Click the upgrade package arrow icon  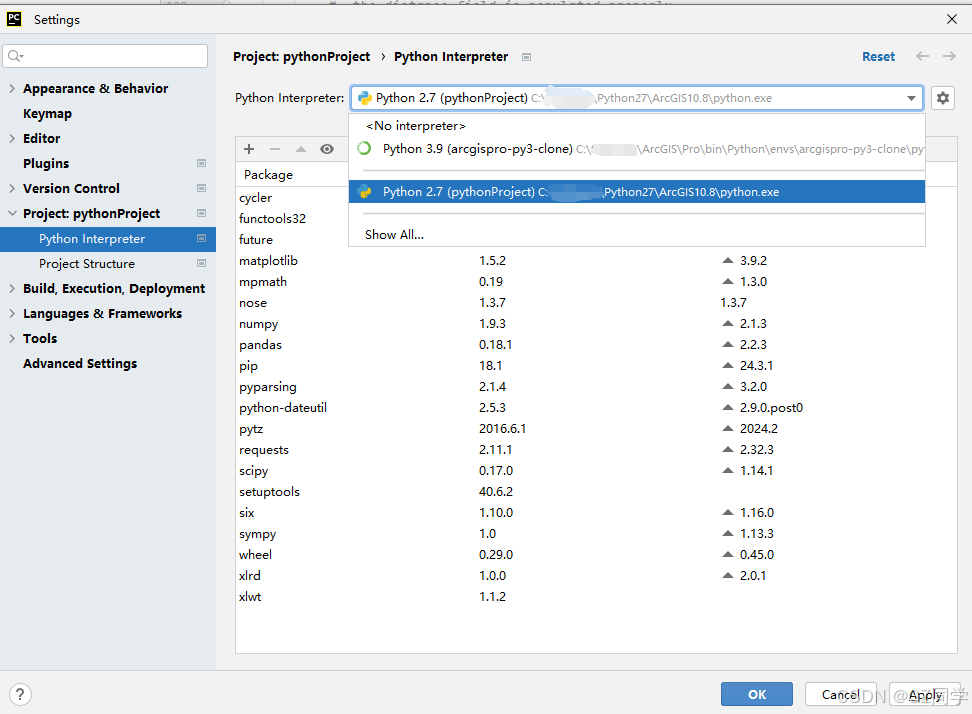301,149
